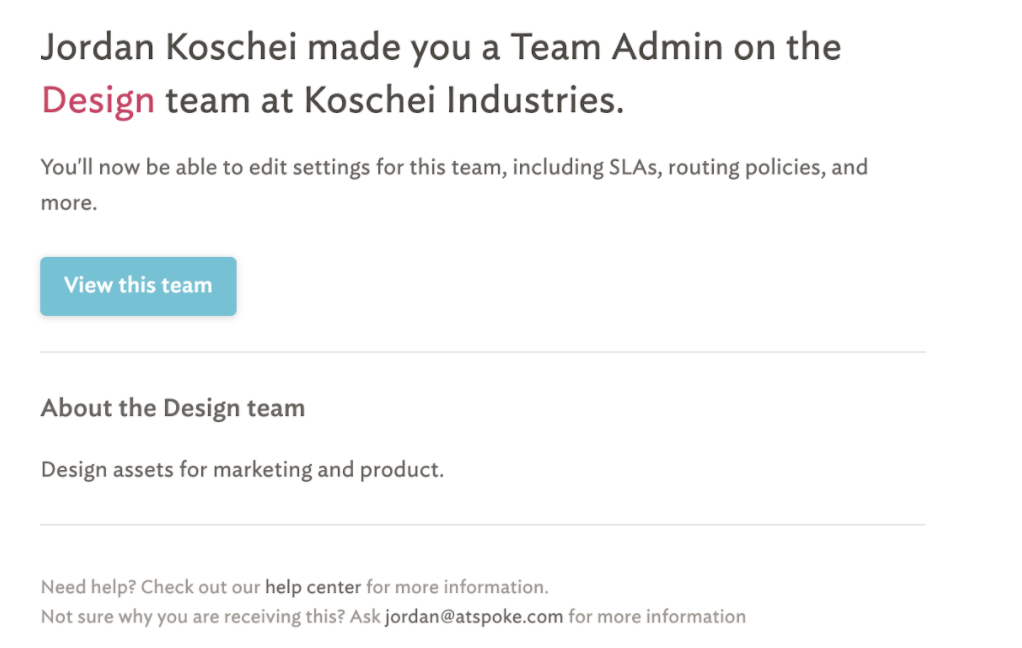Click the Jordan Koschei name in headline

pyautogui.click(x=169, y=47)
